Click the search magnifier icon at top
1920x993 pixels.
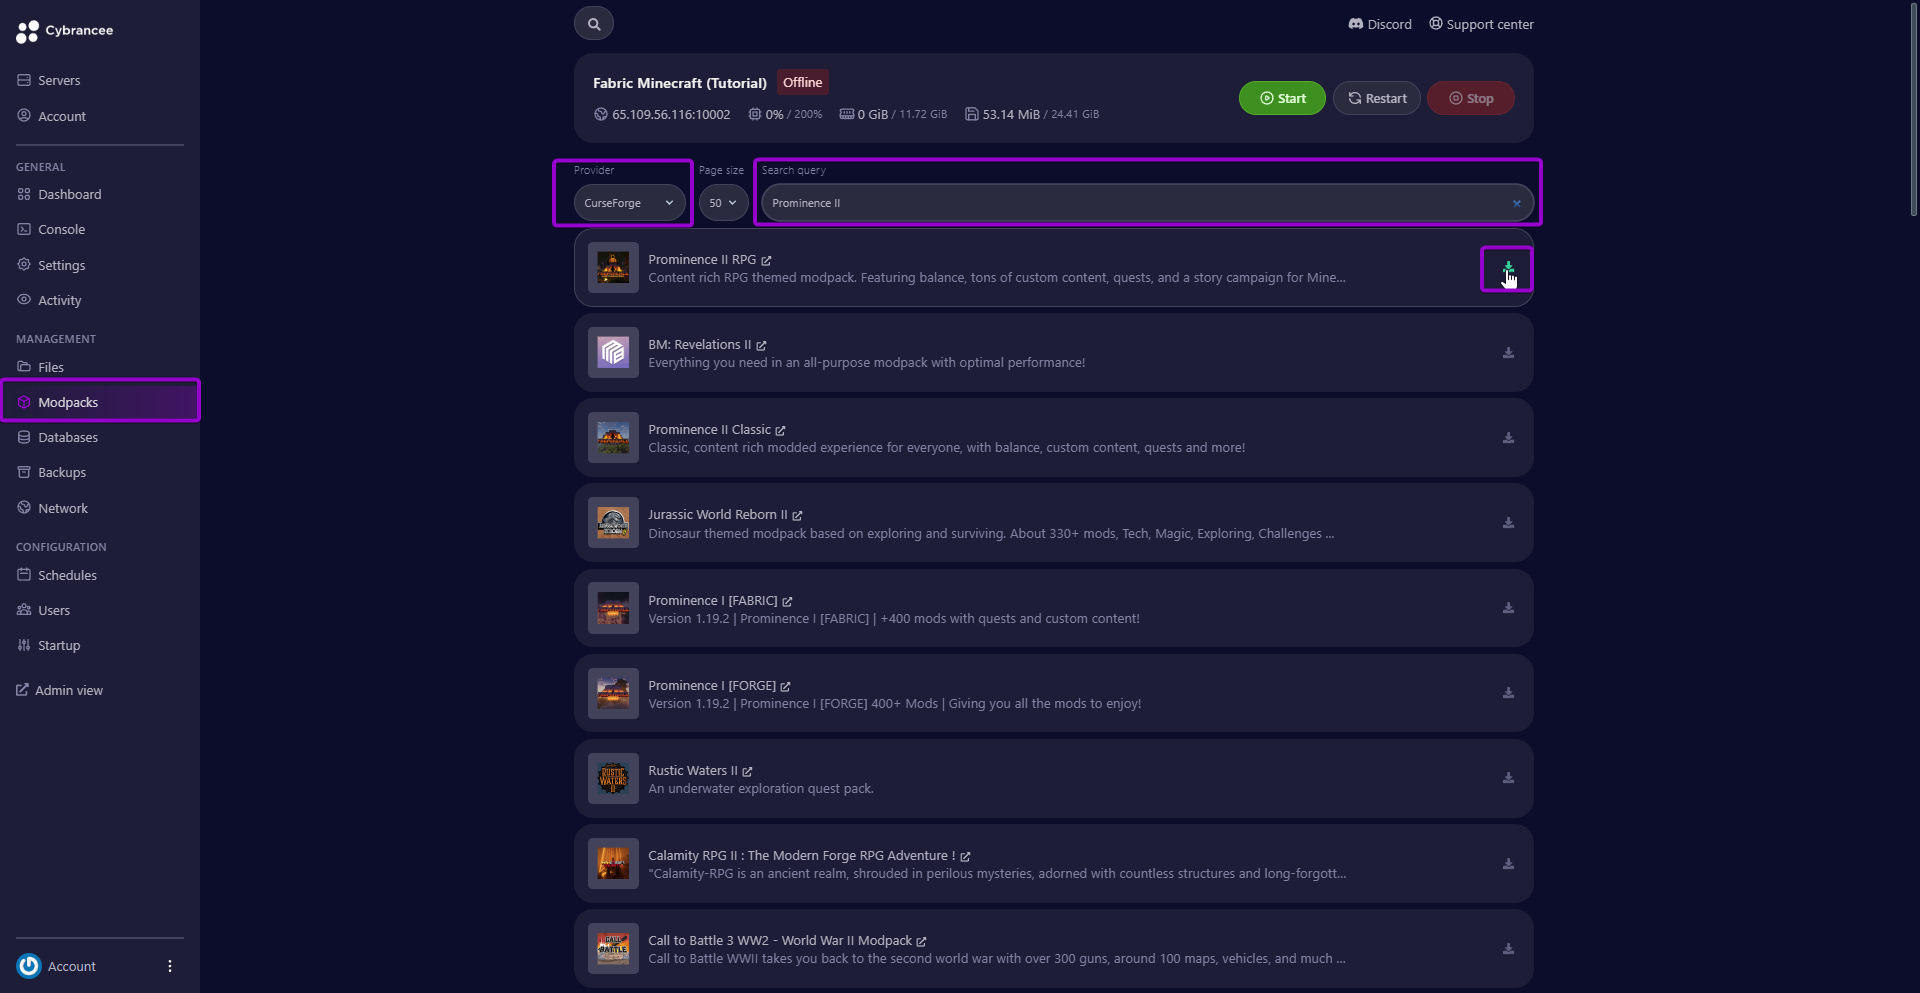(593, 24)
